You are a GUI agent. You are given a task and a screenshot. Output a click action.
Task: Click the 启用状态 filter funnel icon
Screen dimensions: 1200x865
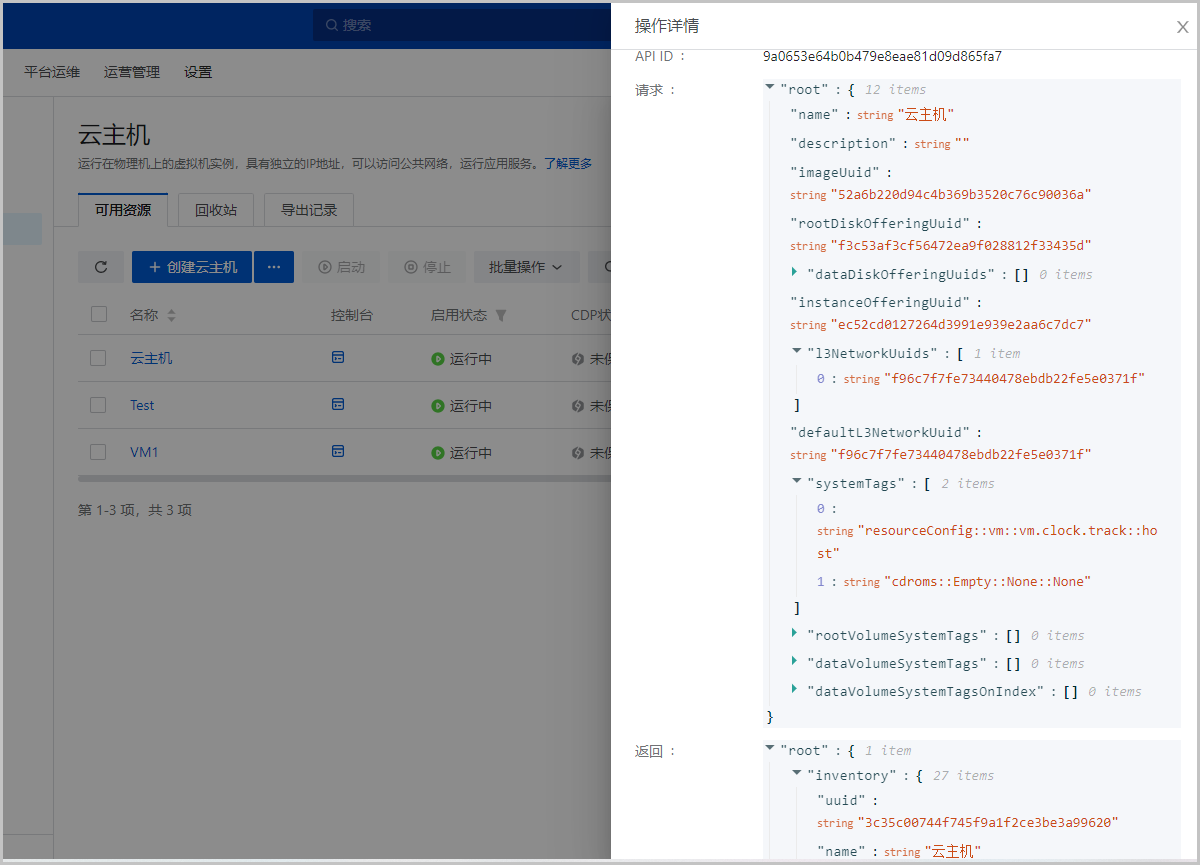(x=501, y=315)
